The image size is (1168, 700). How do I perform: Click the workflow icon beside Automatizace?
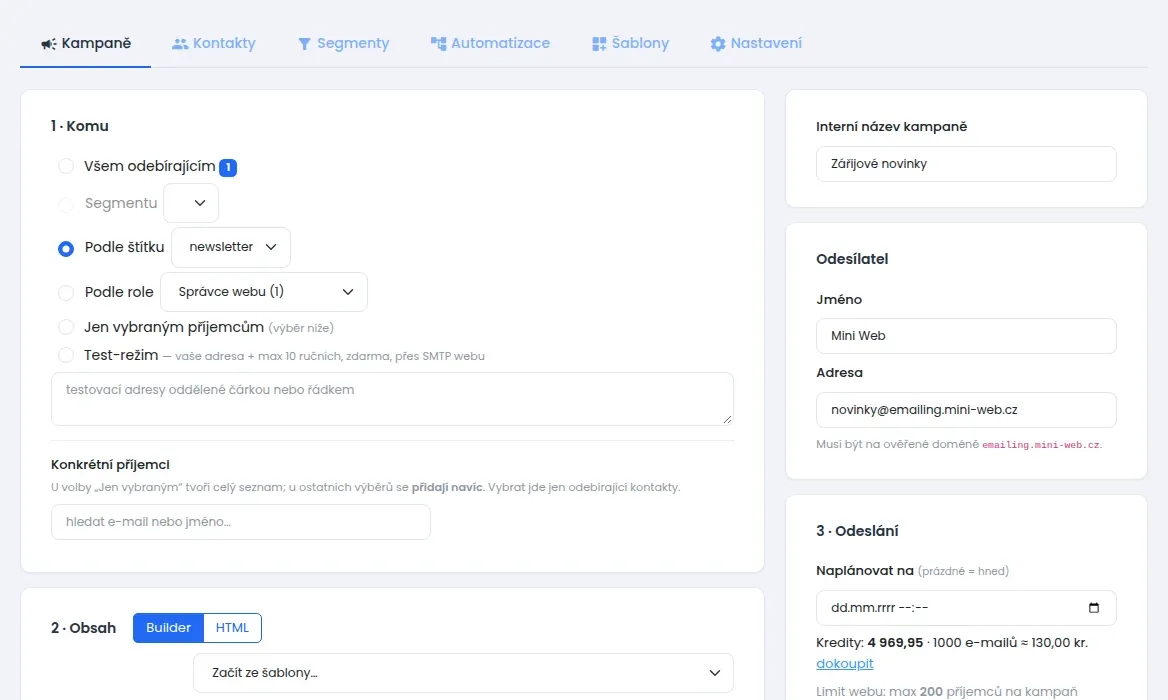[x=438, y=44]
